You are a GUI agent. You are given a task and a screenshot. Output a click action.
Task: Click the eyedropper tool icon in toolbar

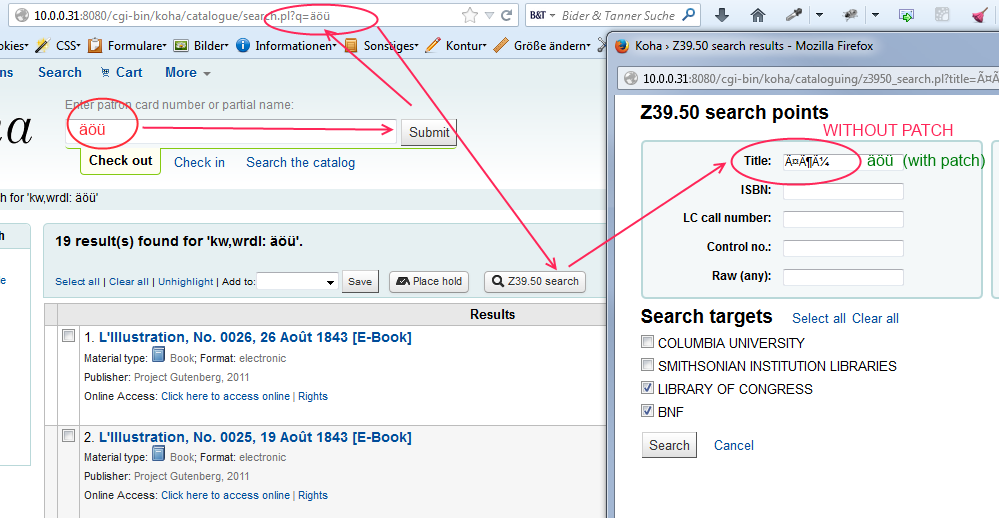793,16
